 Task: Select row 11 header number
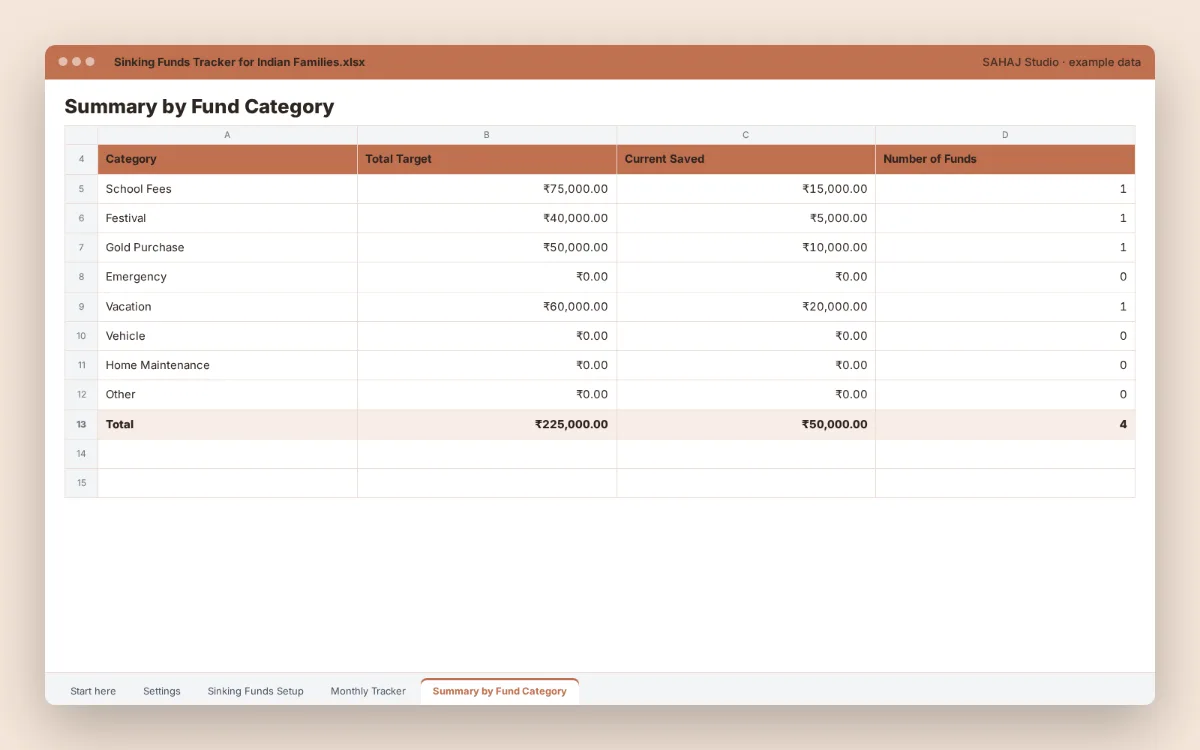(x=81, y=365)
